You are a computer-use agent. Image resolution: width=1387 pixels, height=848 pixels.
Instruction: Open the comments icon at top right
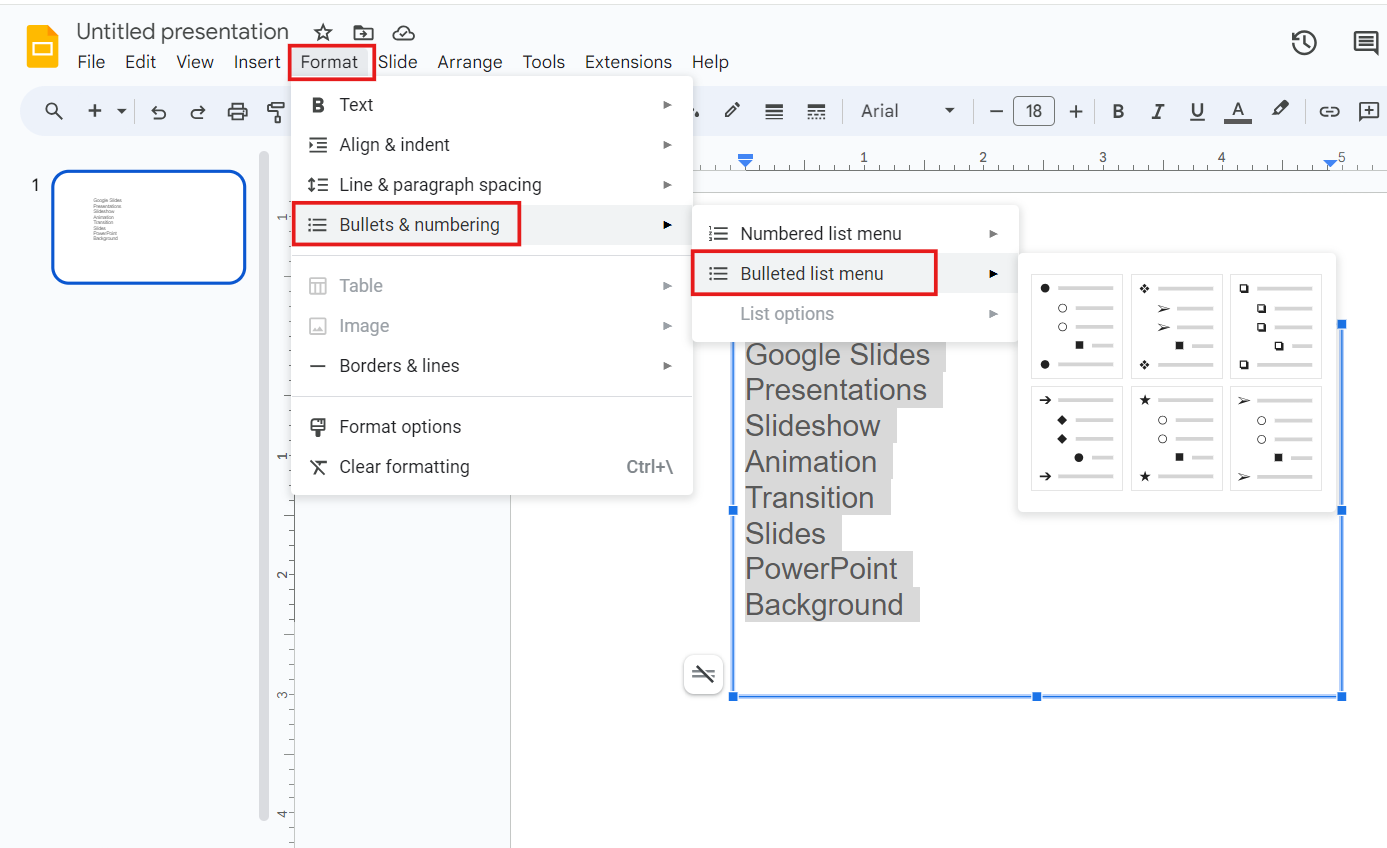(1366, 42)
